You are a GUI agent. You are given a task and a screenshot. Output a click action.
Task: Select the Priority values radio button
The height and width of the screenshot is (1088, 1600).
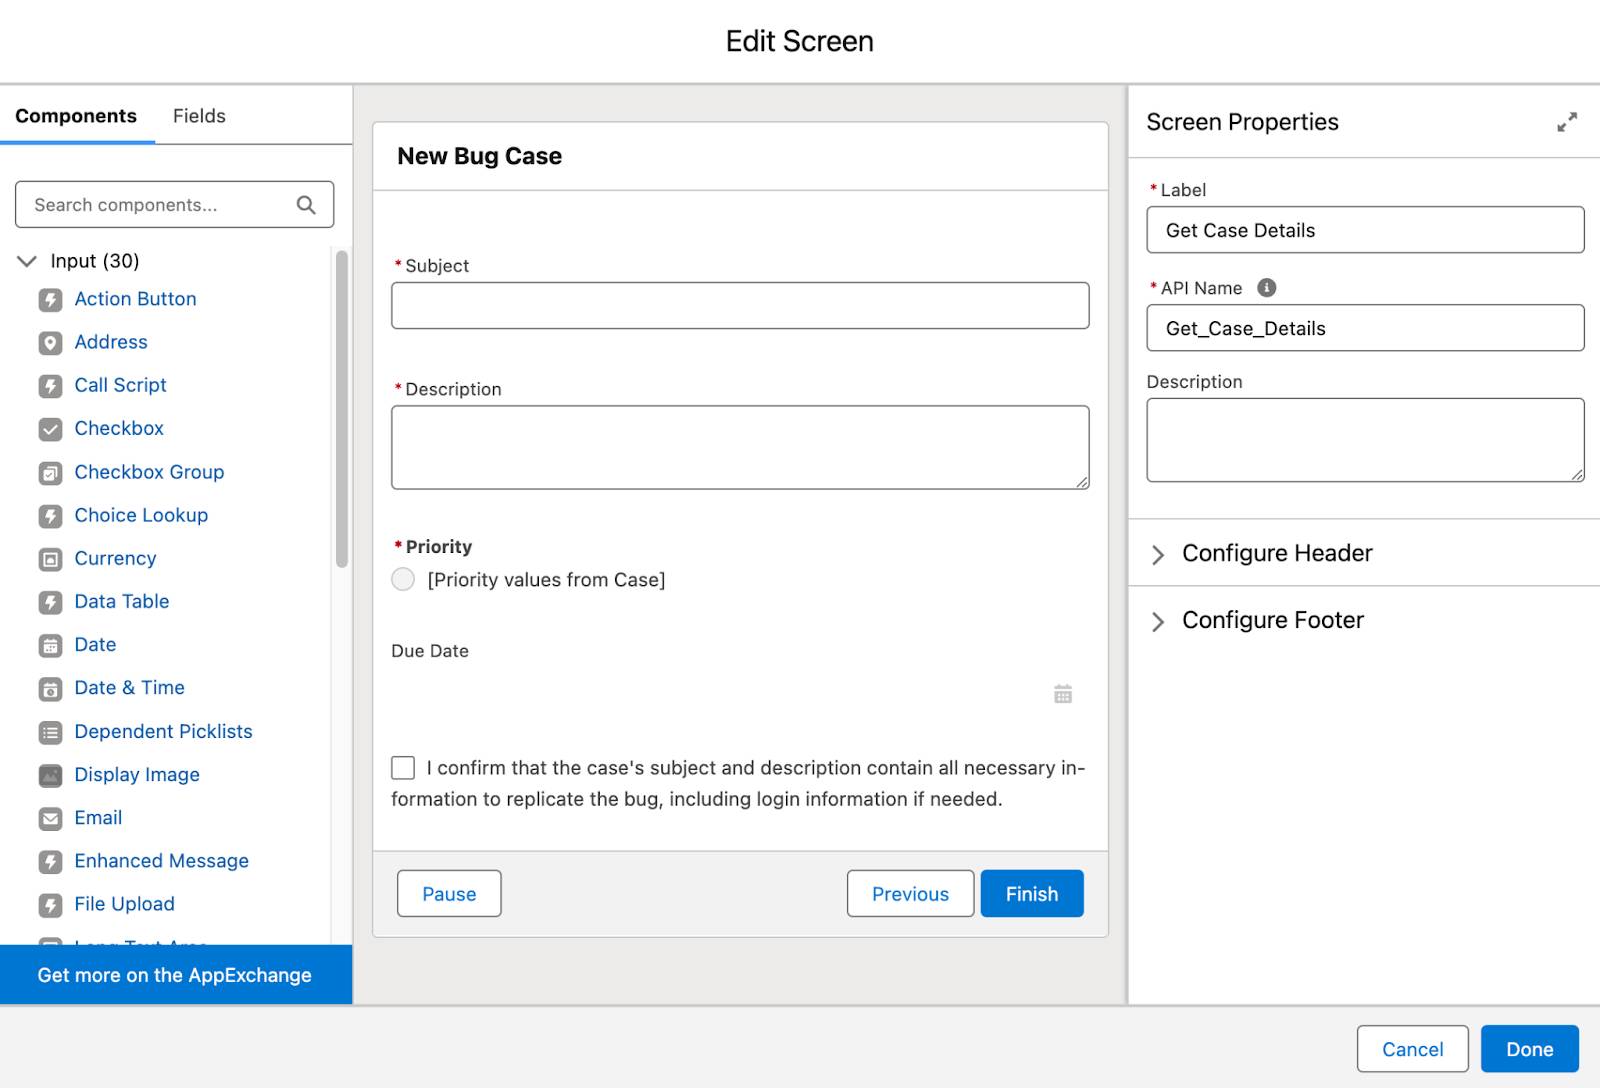403,580
